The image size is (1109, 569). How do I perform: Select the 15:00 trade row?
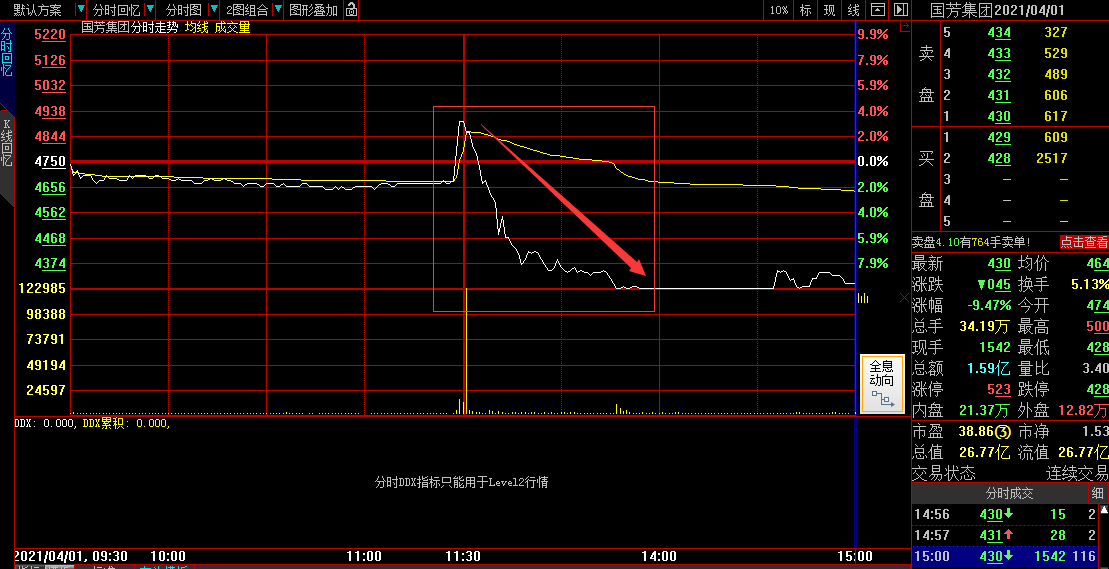(1000, 556)
